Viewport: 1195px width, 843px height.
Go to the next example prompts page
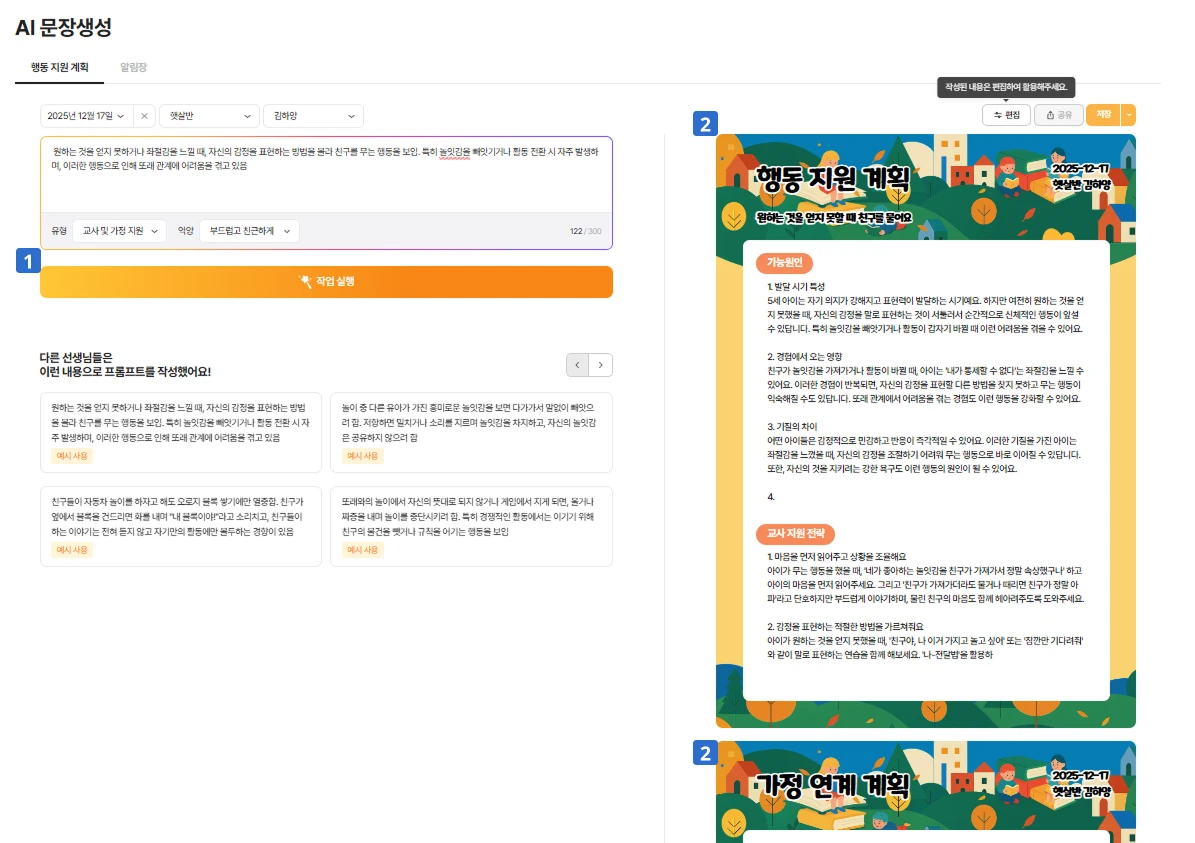601,365
